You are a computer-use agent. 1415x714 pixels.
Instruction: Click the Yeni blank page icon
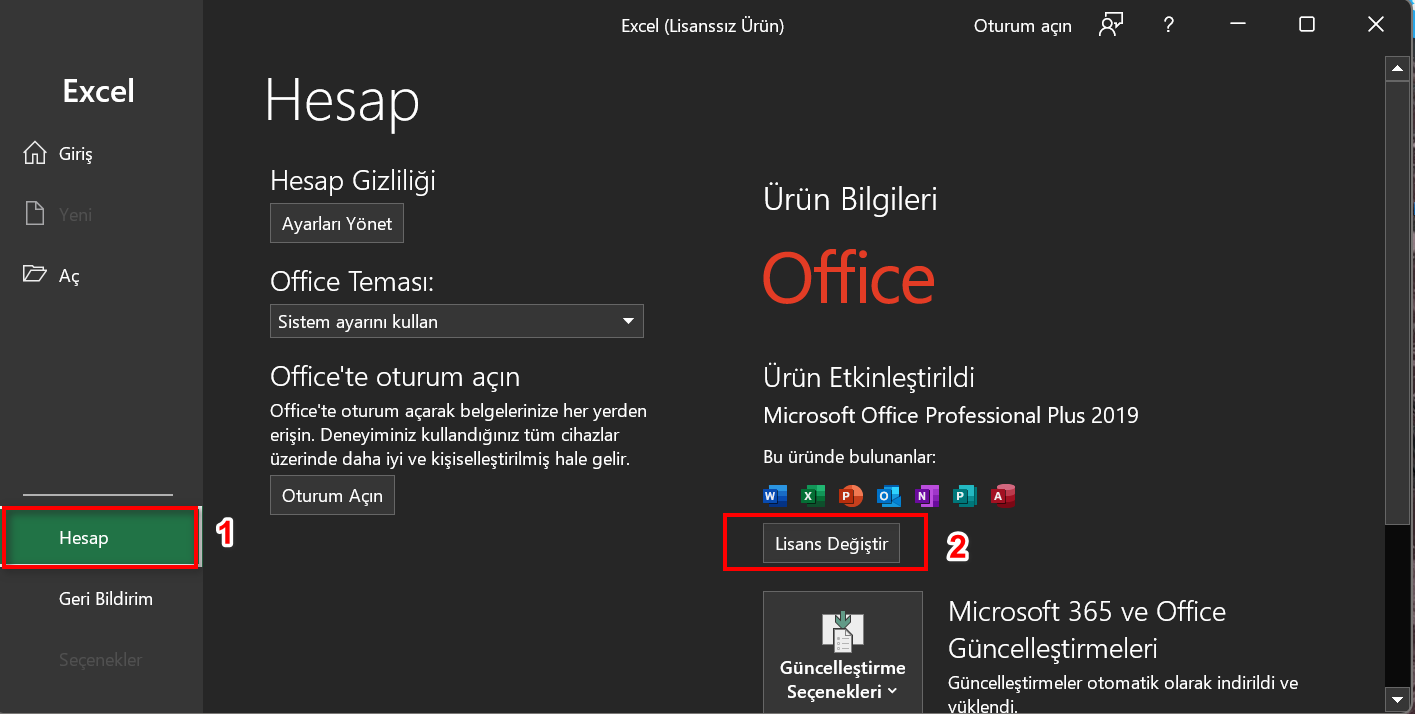(35, 214)
